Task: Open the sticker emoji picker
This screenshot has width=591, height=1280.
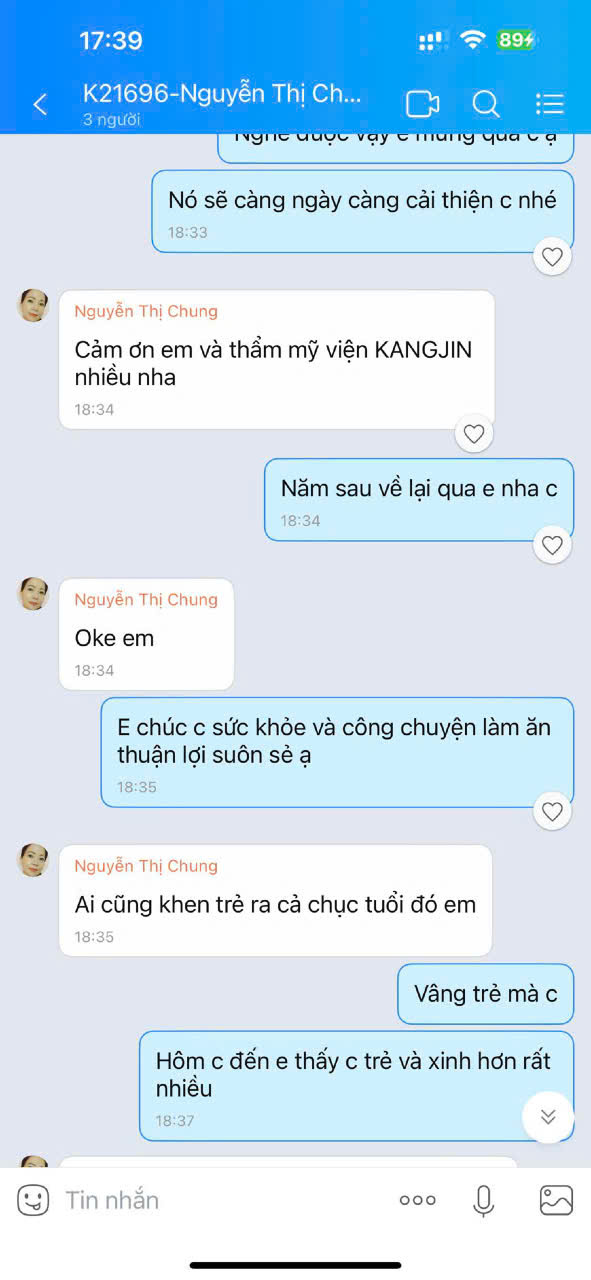Action: (x=33, y=1200)
